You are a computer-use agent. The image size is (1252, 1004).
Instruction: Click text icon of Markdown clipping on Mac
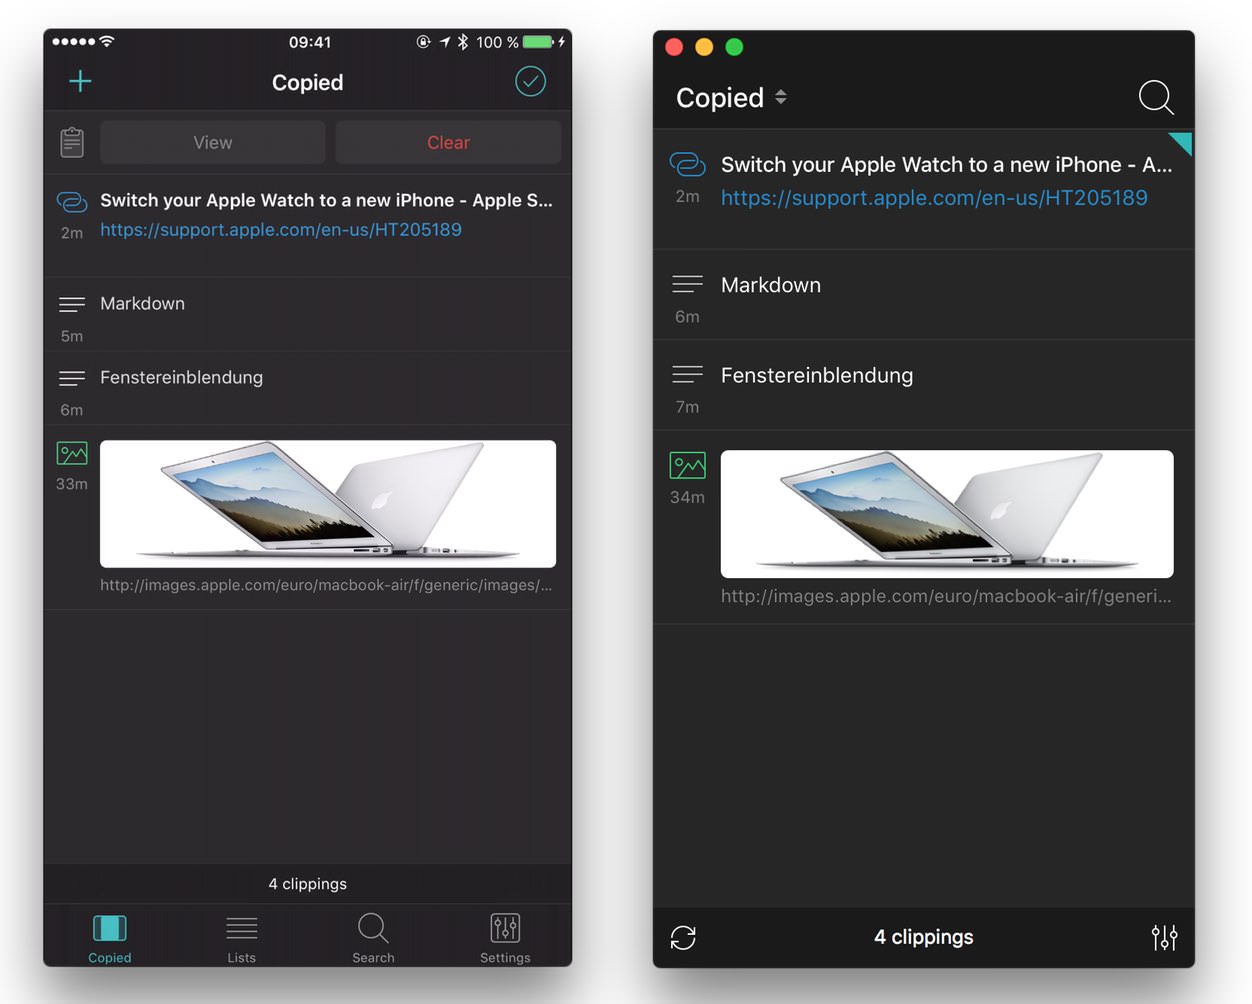pos(687,284)
